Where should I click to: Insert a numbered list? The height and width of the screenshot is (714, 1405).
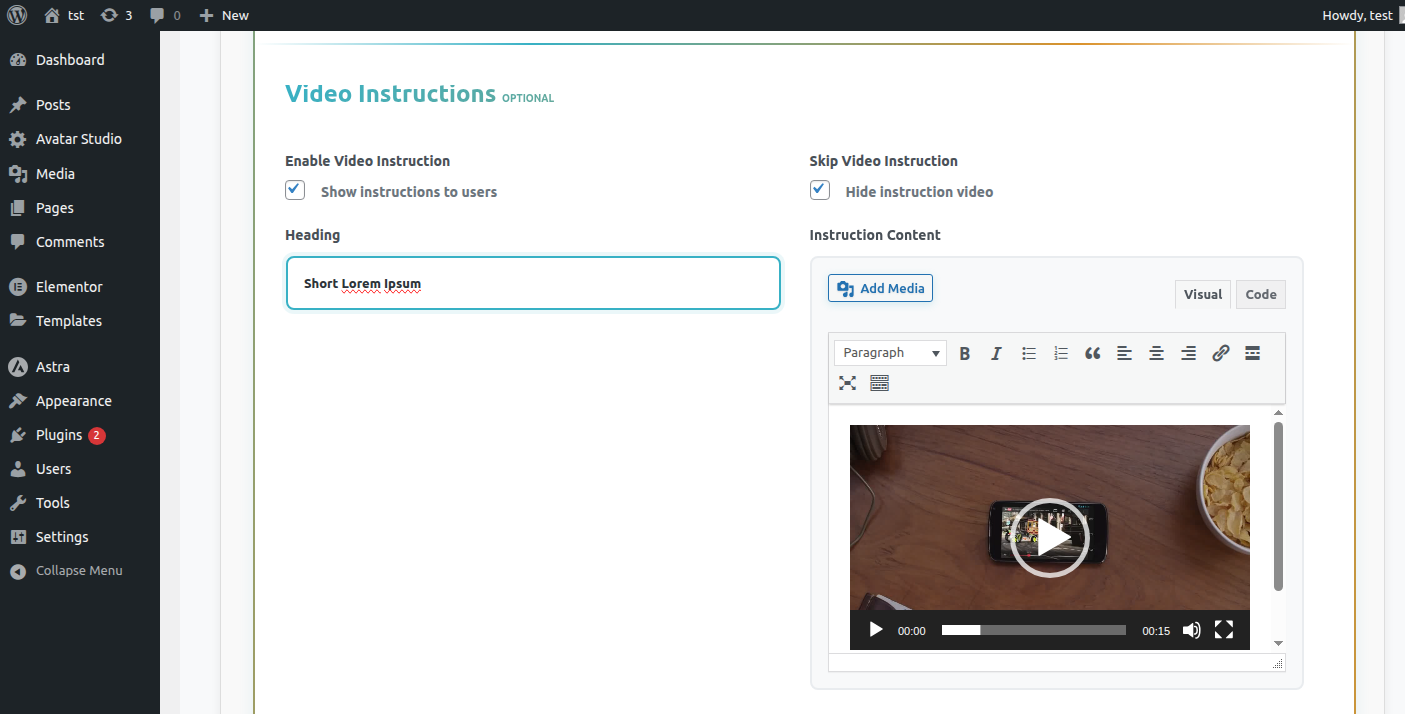tap(1061, 353)
